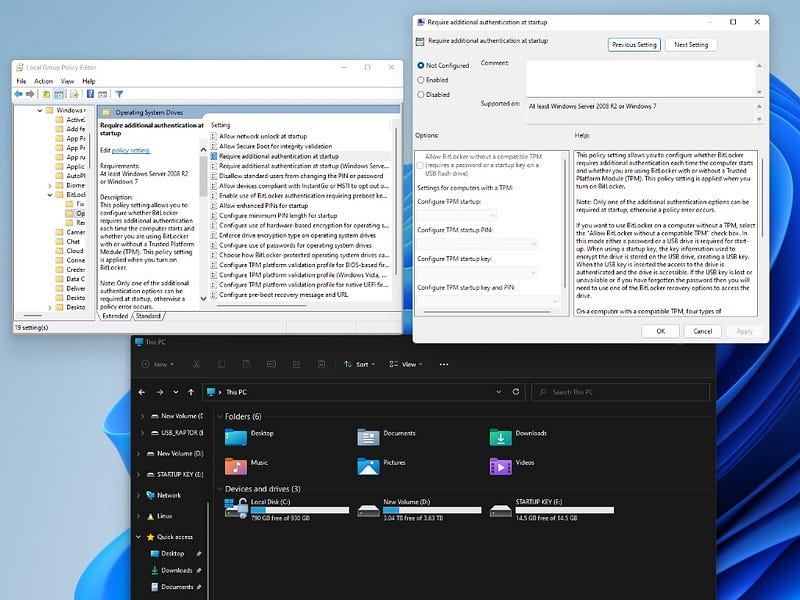Open the Configure TPM startup dropdown
Screen dimensions: 800x600
tap(457, 214)
